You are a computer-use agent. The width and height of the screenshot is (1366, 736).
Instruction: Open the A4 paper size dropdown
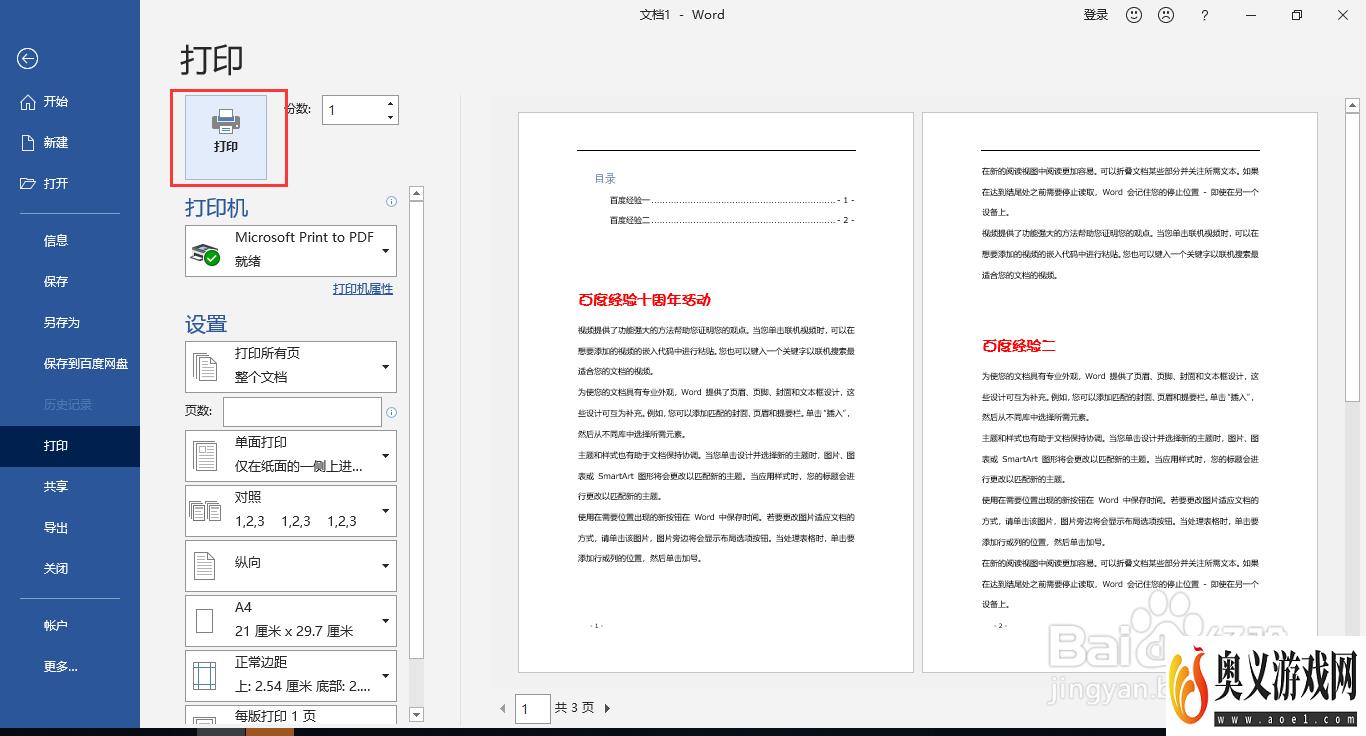tap(291, 620)
